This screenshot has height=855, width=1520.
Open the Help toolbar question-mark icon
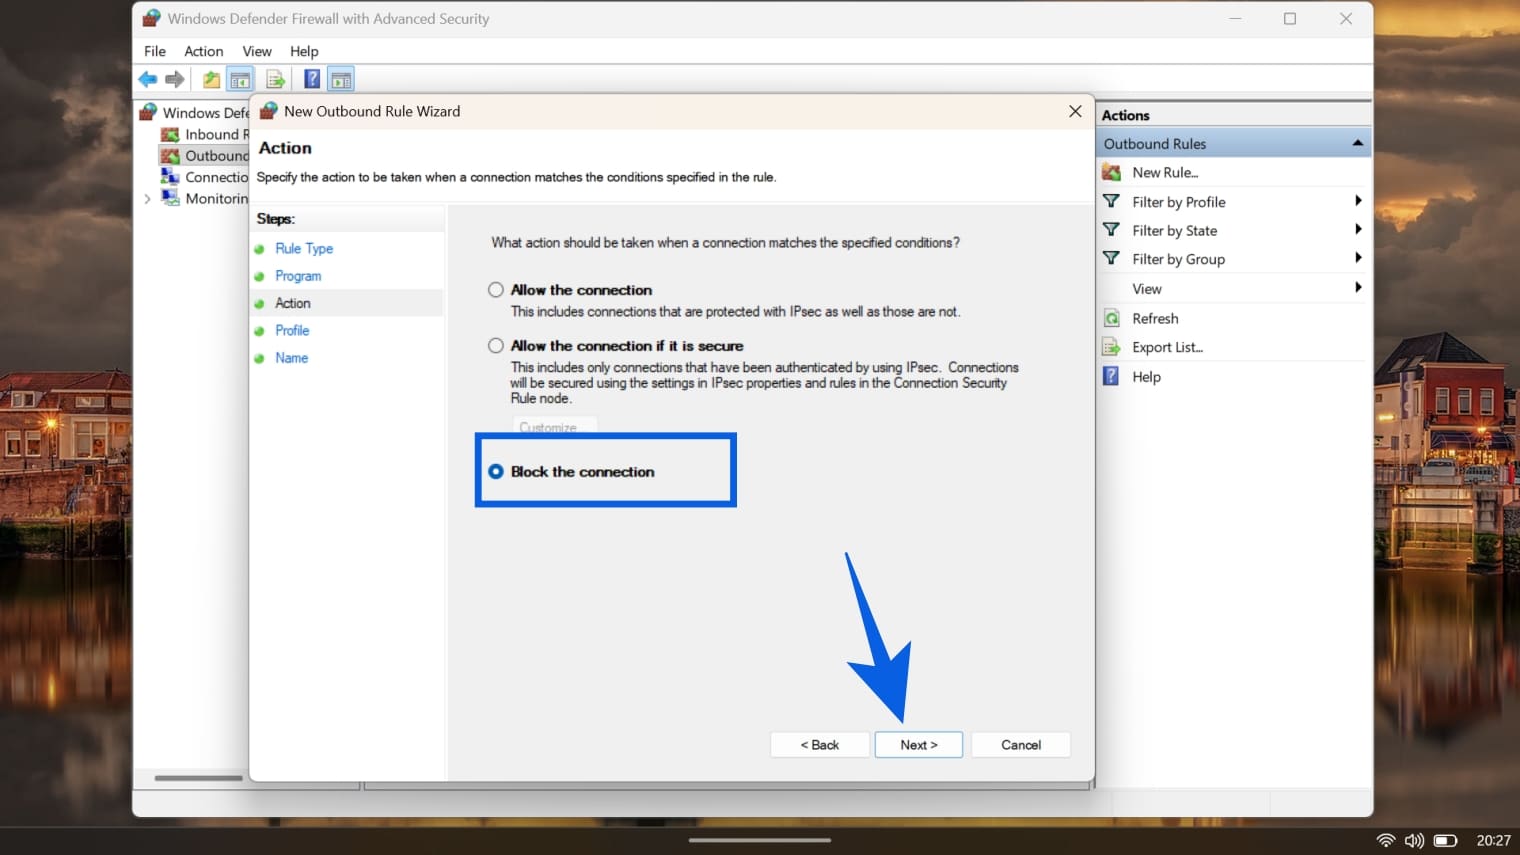pyautogui.click(x=312, y=79)
